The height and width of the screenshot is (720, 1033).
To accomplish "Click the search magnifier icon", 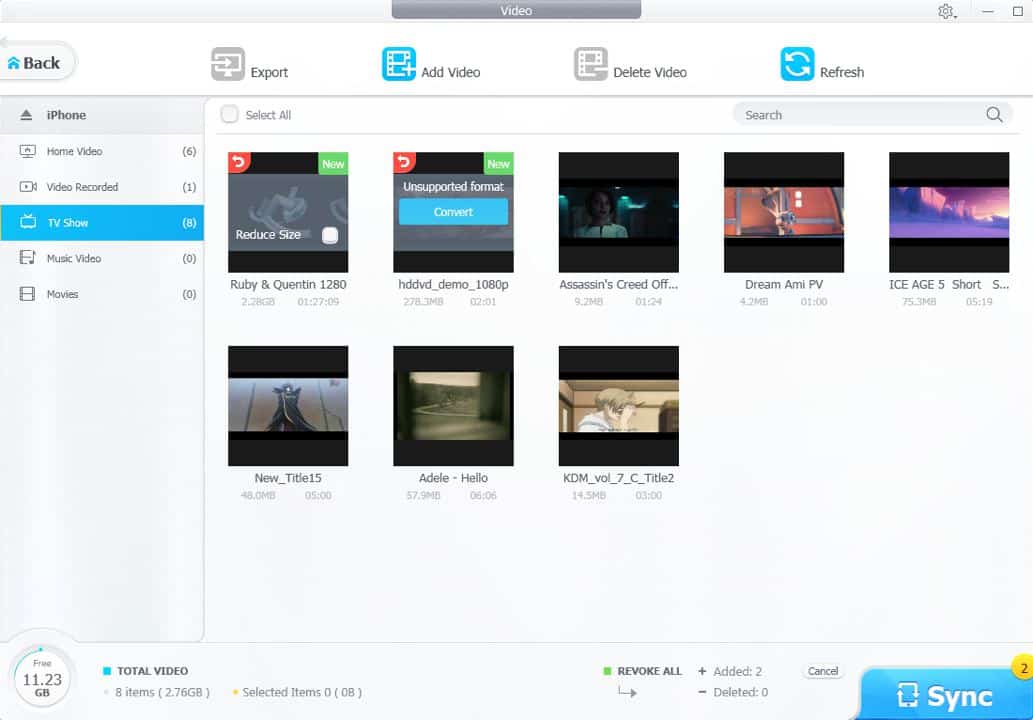I will [x=994, y=115].
